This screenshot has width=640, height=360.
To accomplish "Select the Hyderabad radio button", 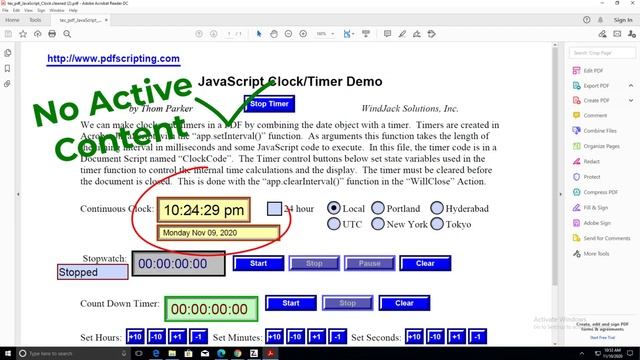I will pos(437,208).
